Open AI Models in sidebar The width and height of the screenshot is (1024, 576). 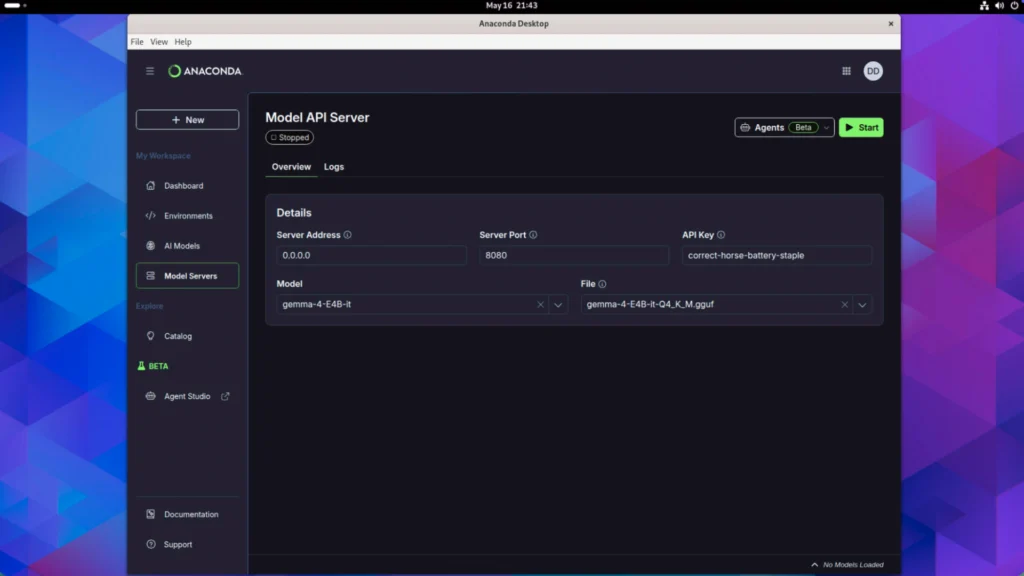(x=187, y=246)
